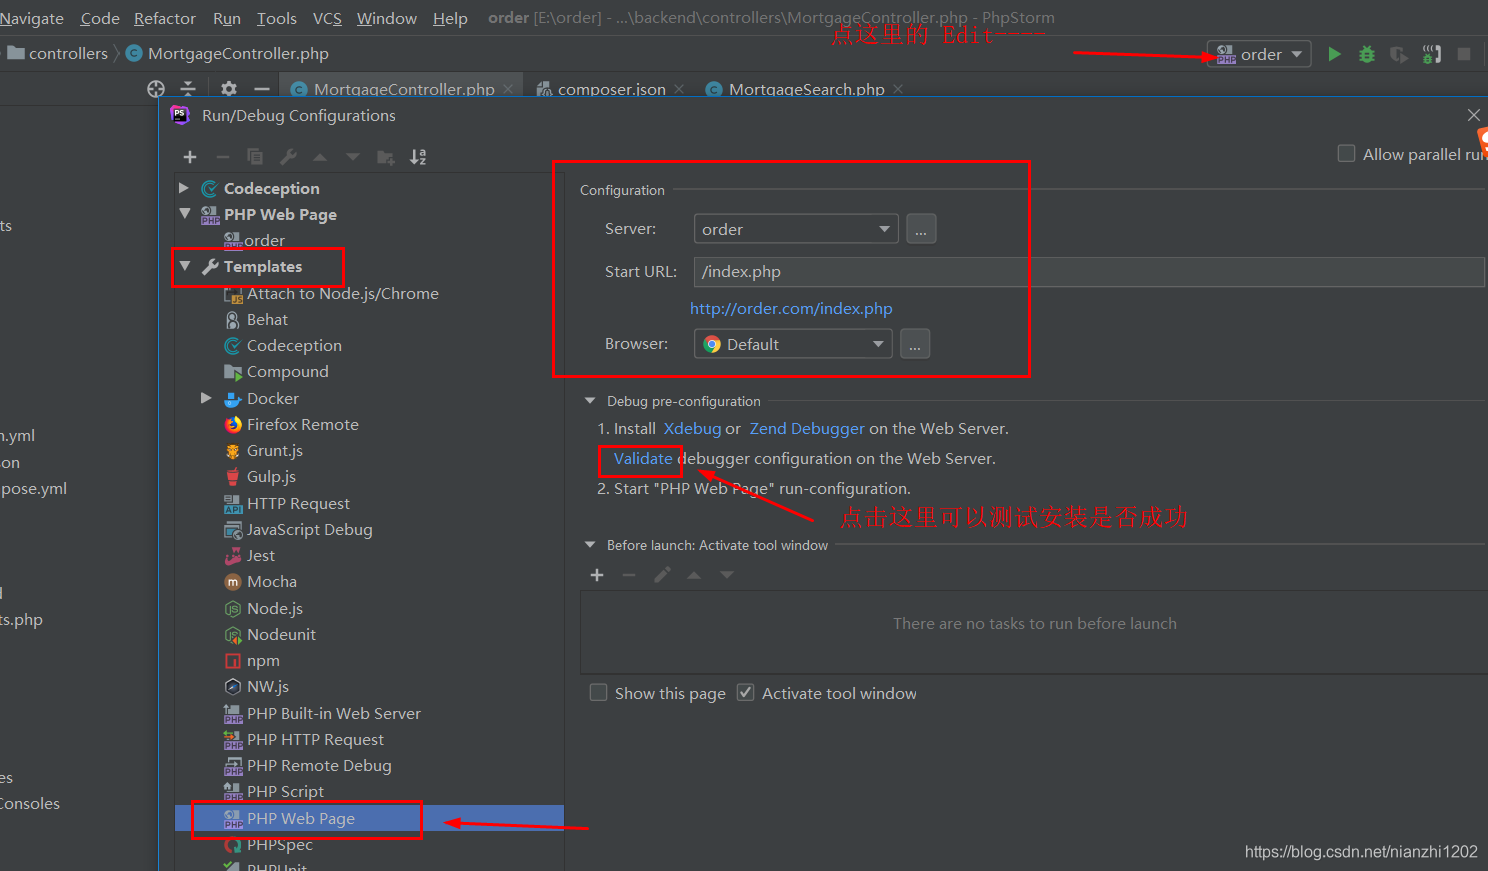
Task: Close the Run/Debug Configurations dialog
Action: coord(1474,115)
